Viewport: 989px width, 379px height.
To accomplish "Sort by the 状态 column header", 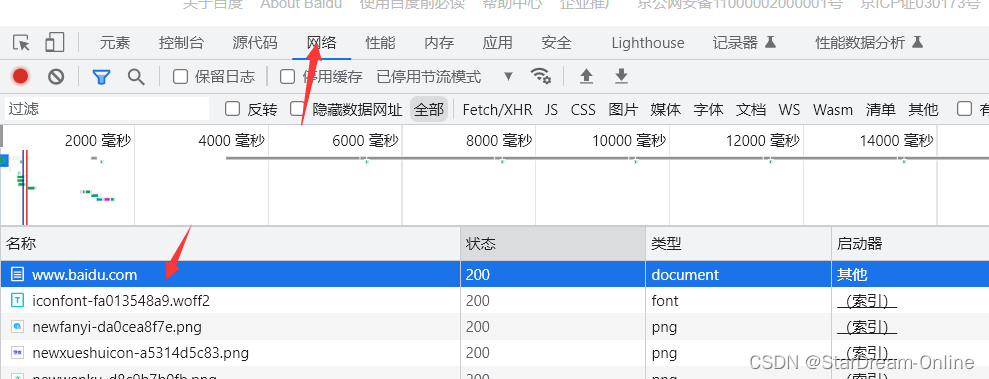I will coord(553,243).
